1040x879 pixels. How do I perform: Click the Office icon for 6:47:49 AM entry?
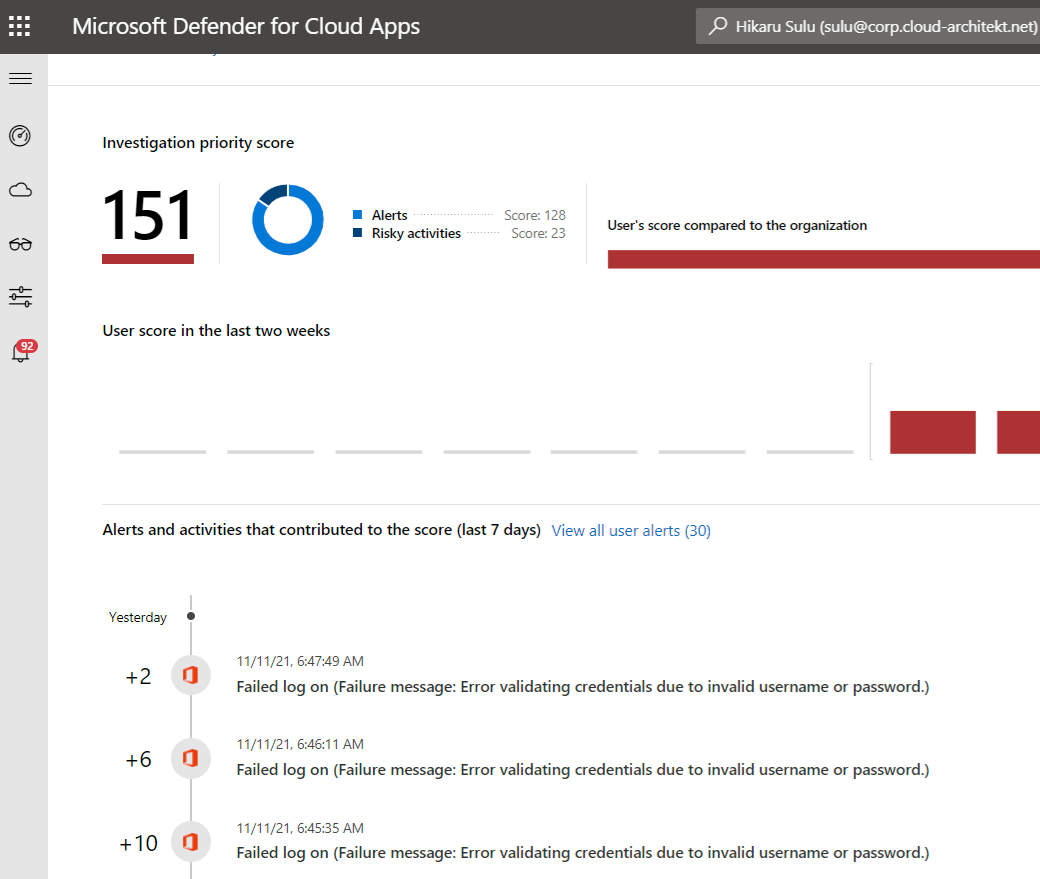pyautogui.click(x=191, y=675)
